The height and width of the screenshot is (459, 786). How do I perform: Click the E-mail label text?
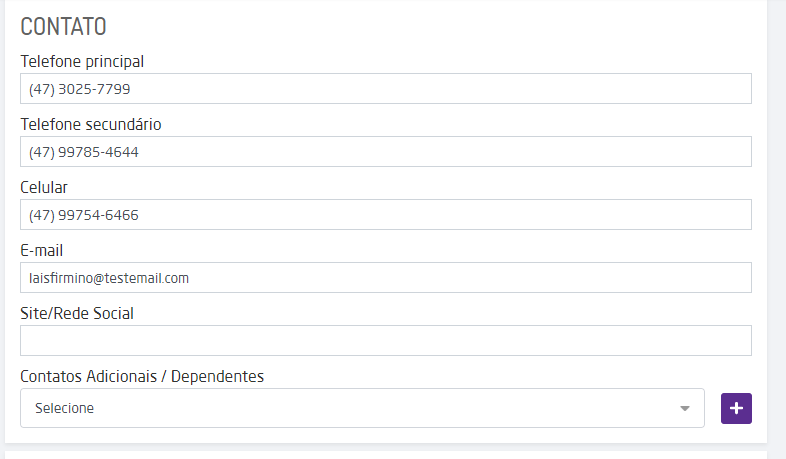[x=42, y=251]
